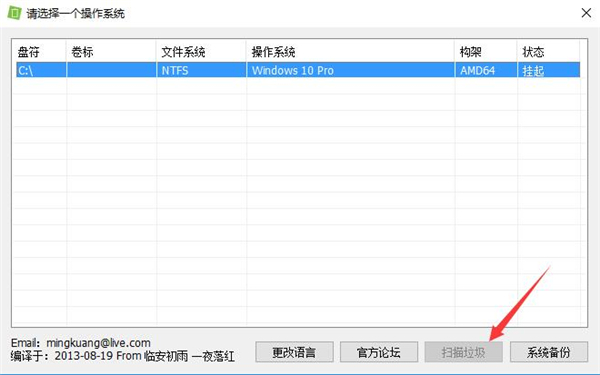The height and width of the screenshot is (375, 600).
Task: Click the NTFS file system cell
Action: [x=201, y=70]
